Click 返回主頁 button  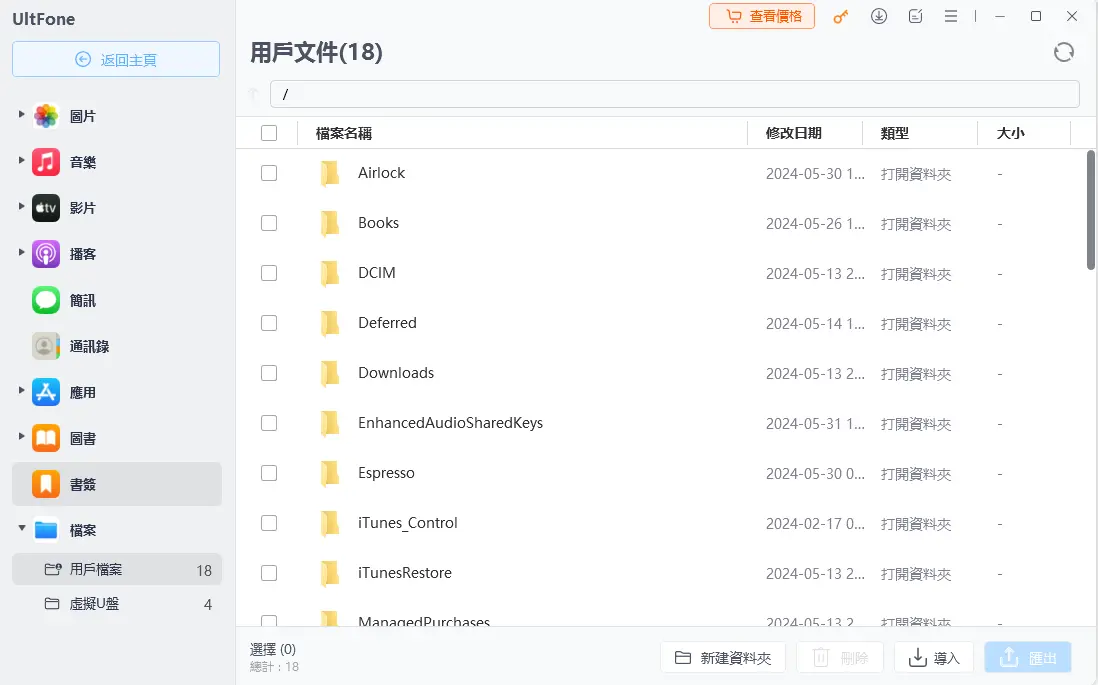[116, 60]
